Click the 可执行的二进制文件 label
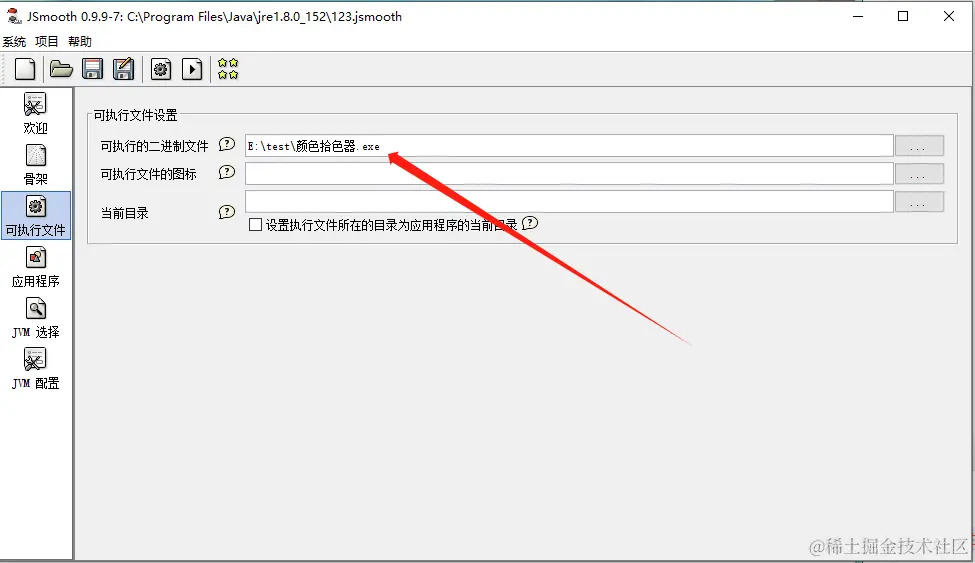This screenshot has height=563, width=975. [x=154, y=146]
